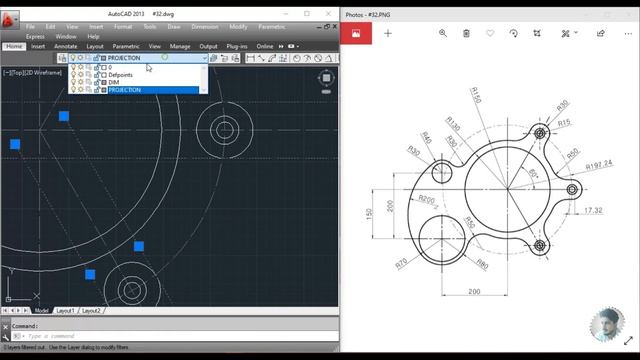Click the plus icon in Photos

(388, 33)
